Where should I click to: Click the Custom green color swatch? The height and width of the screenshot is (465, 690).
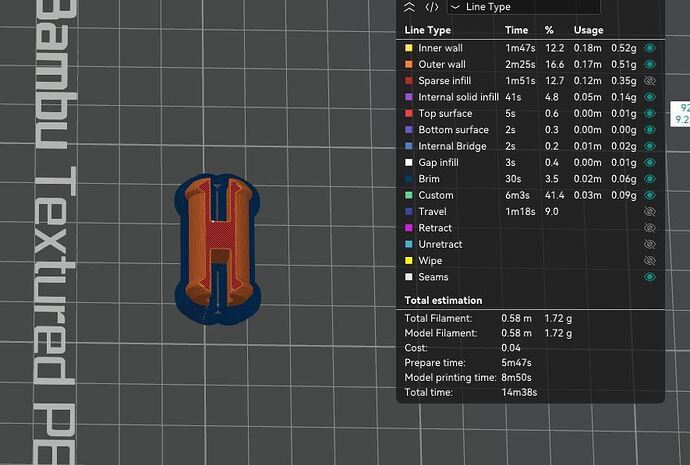tap(409, 195)
